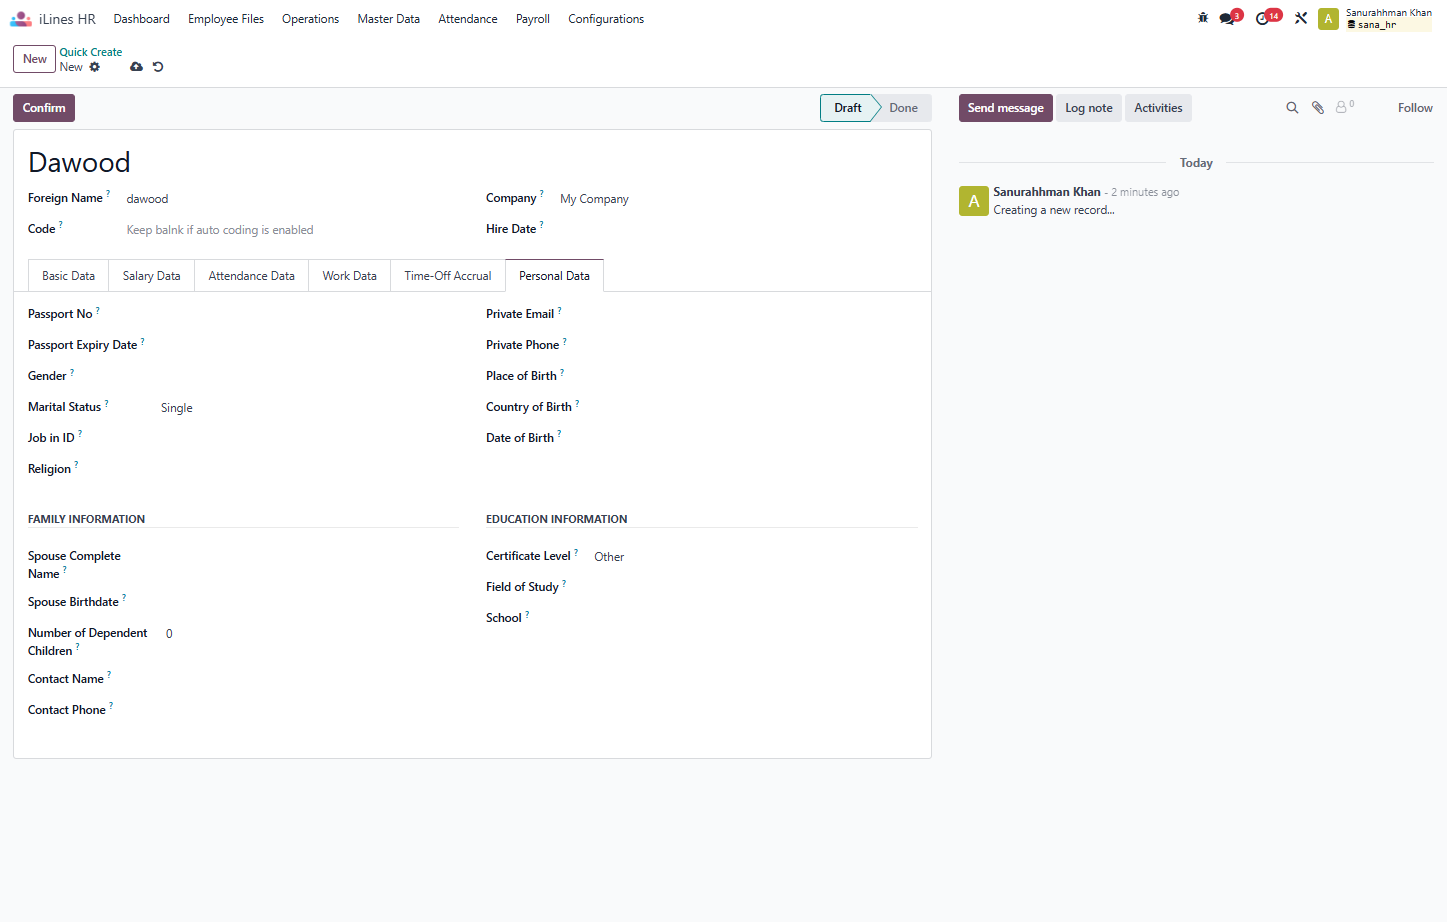This screenshot has height=922, width=1447.
Task: Open the user avatar menu
Action: 1328,19
